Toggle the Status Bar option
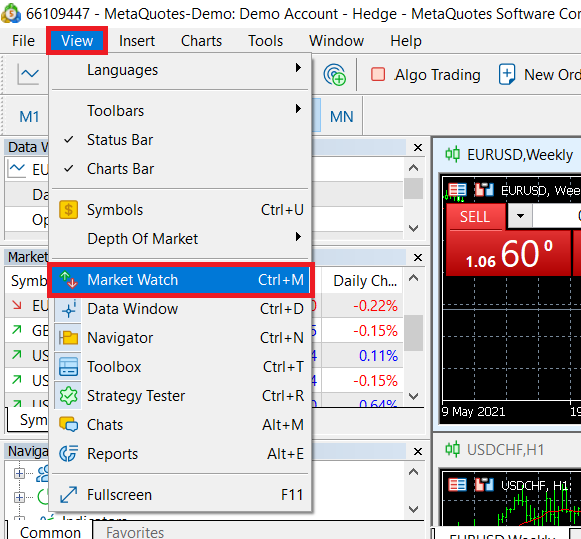This screenshot has height=539, width=581. click(x=180, y=140)
